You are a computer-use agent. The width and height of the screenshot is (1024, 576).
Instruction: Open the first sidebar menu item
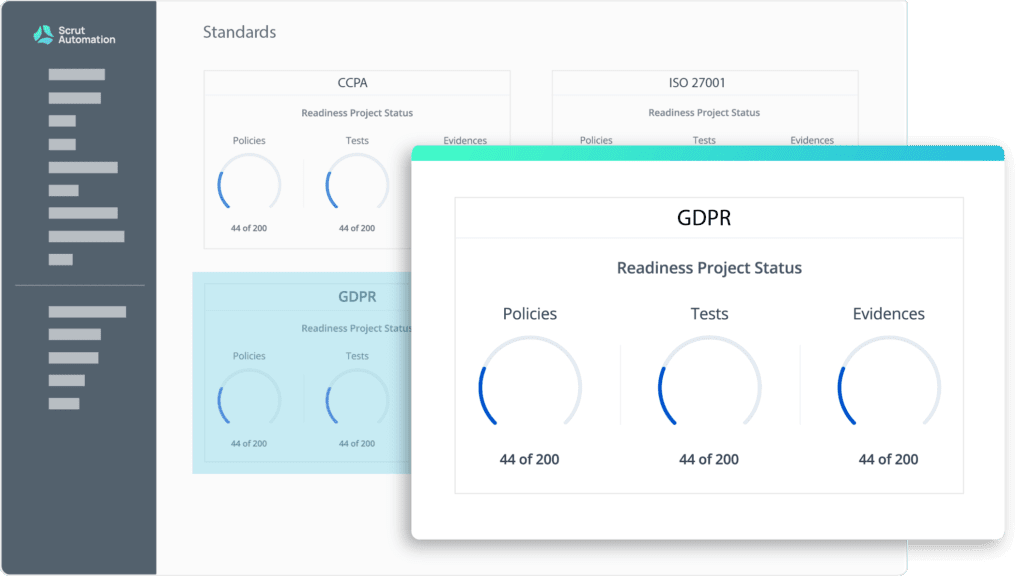[76, 74]
